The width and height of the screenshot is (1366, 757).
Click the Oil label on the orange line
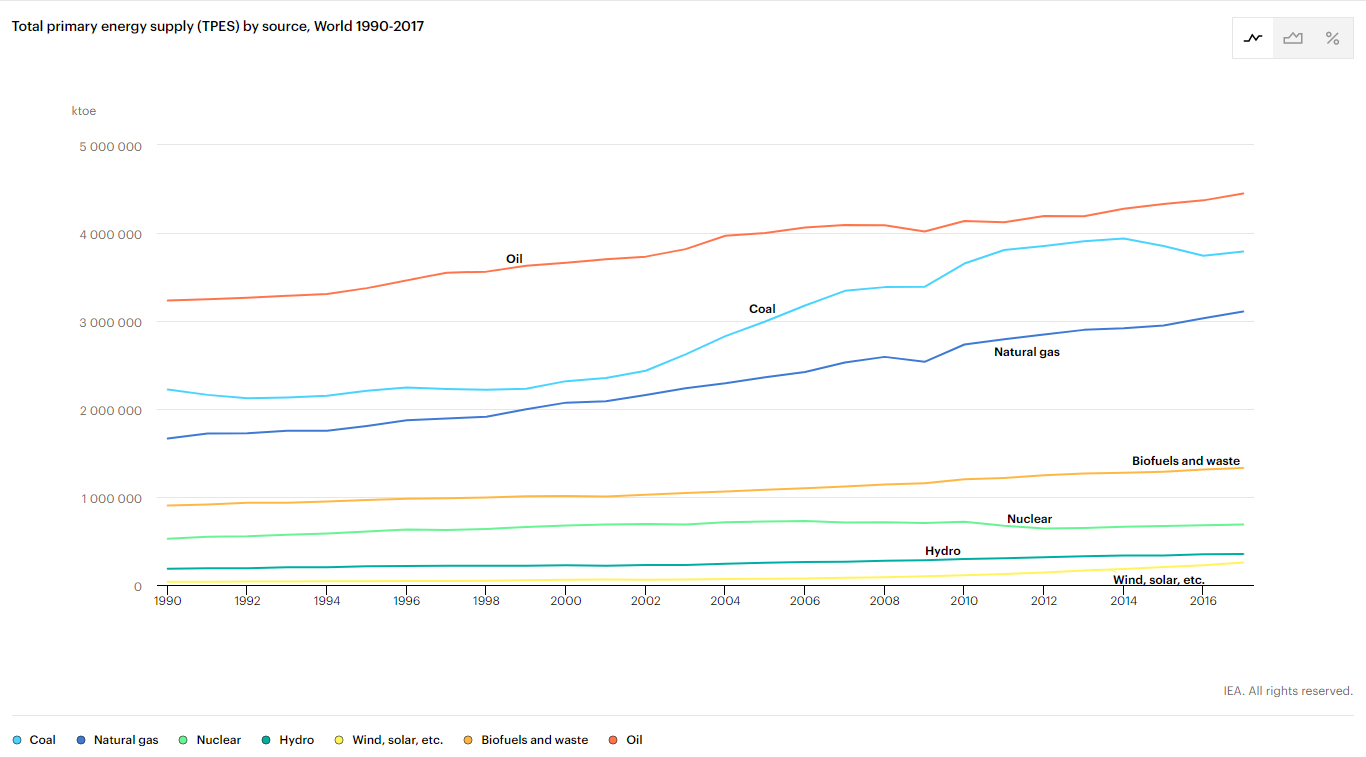514,259
